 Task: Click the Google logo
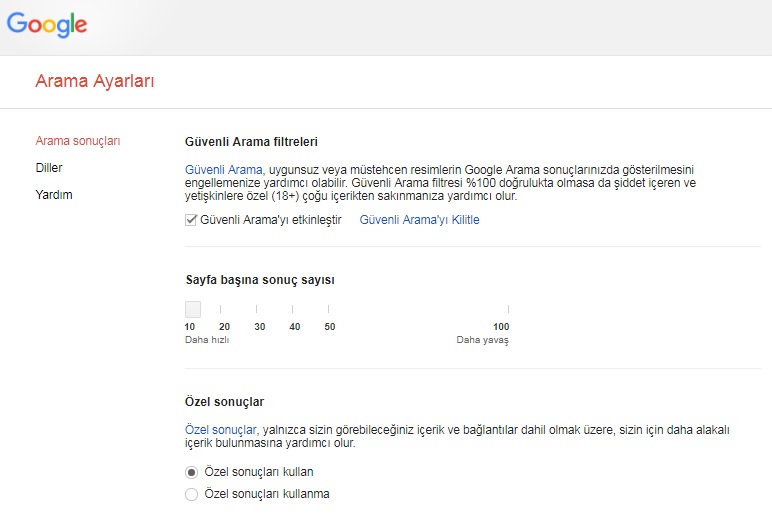pyautogui.click(x=47, y=24)
